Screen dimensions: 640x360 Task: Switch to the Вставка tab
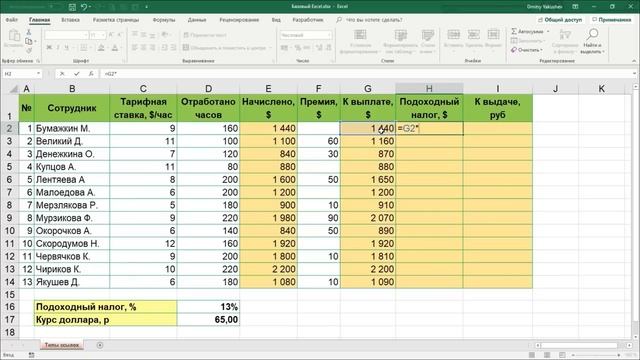[70, 20]
